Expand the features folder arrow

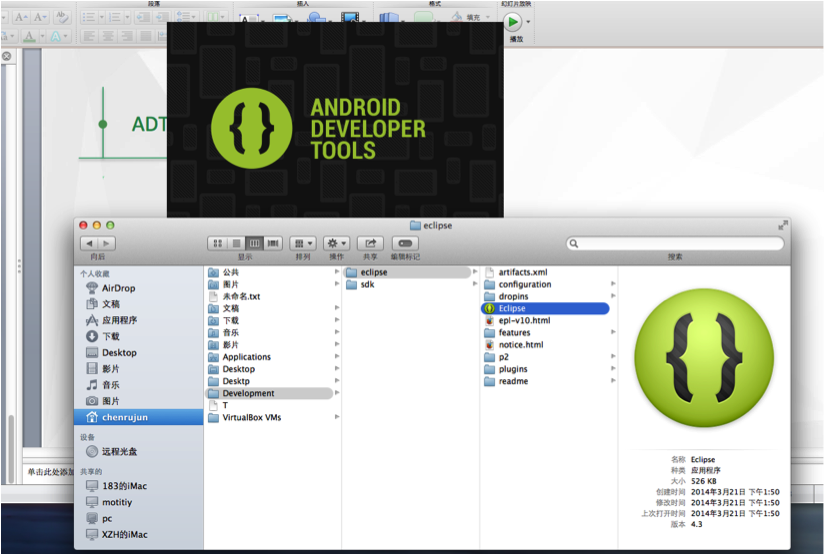(613, 333)
